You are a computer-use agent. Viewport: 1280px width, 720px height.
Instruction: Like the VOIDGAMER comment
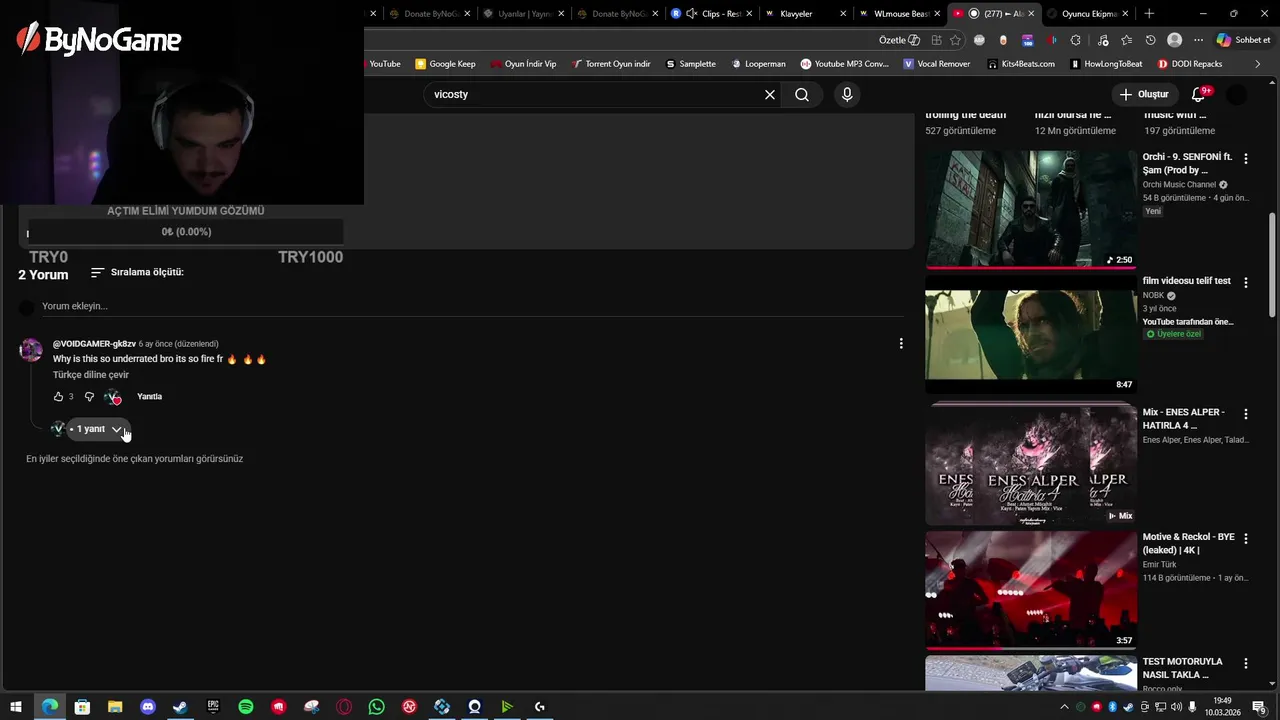58,397
